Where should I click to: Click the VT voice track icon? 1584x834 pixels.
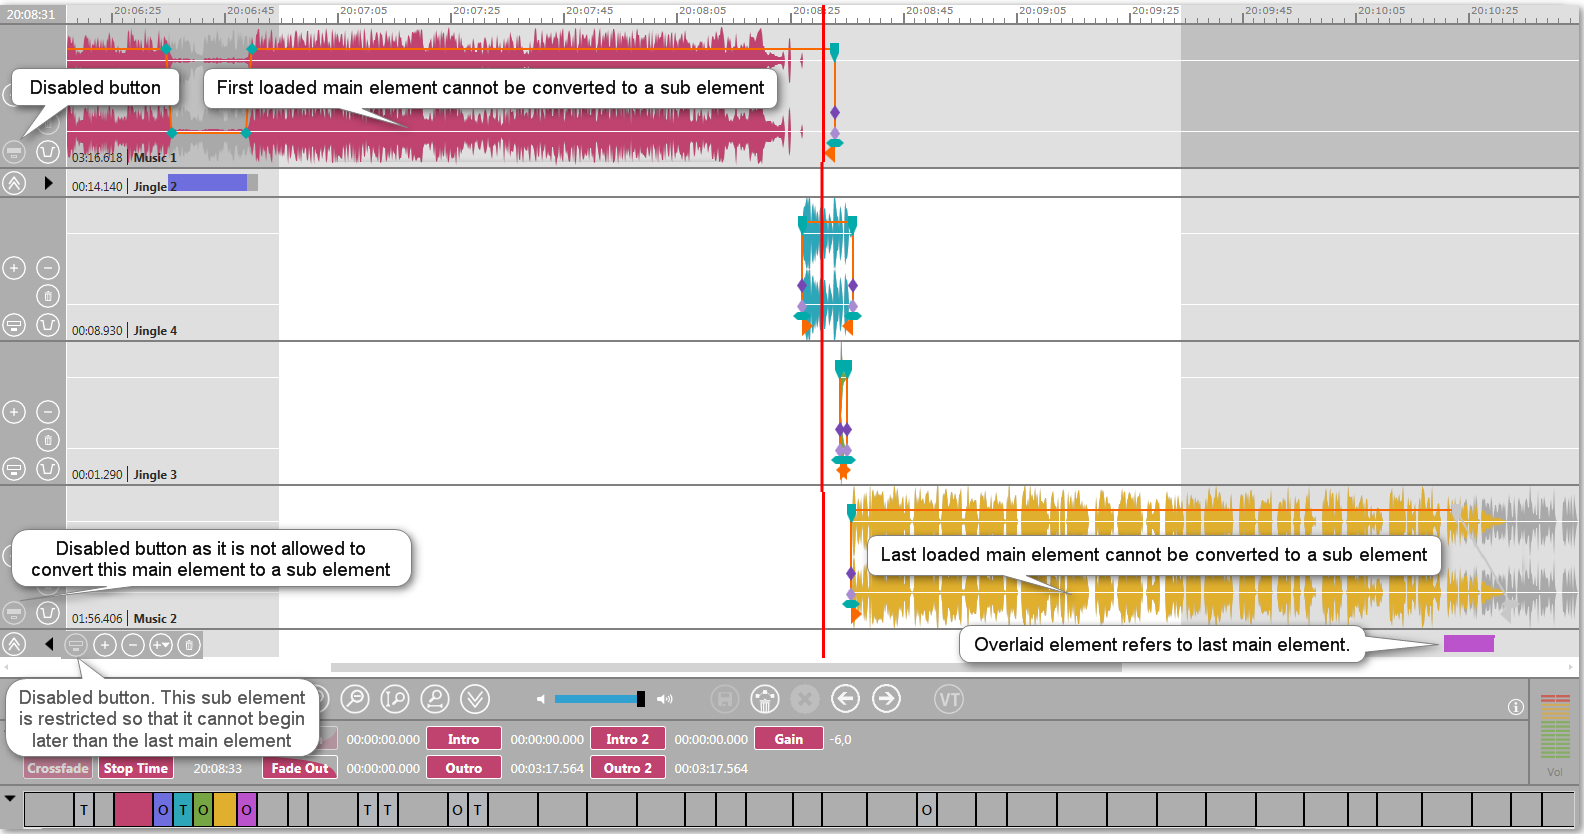949,699
